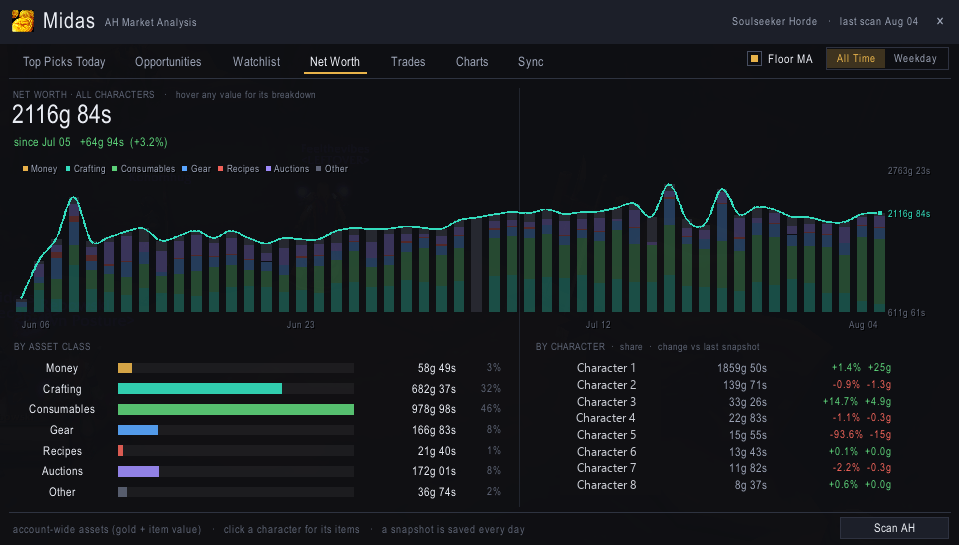
Task: Open the Watchlist tab
Action: tap(256, 62)
